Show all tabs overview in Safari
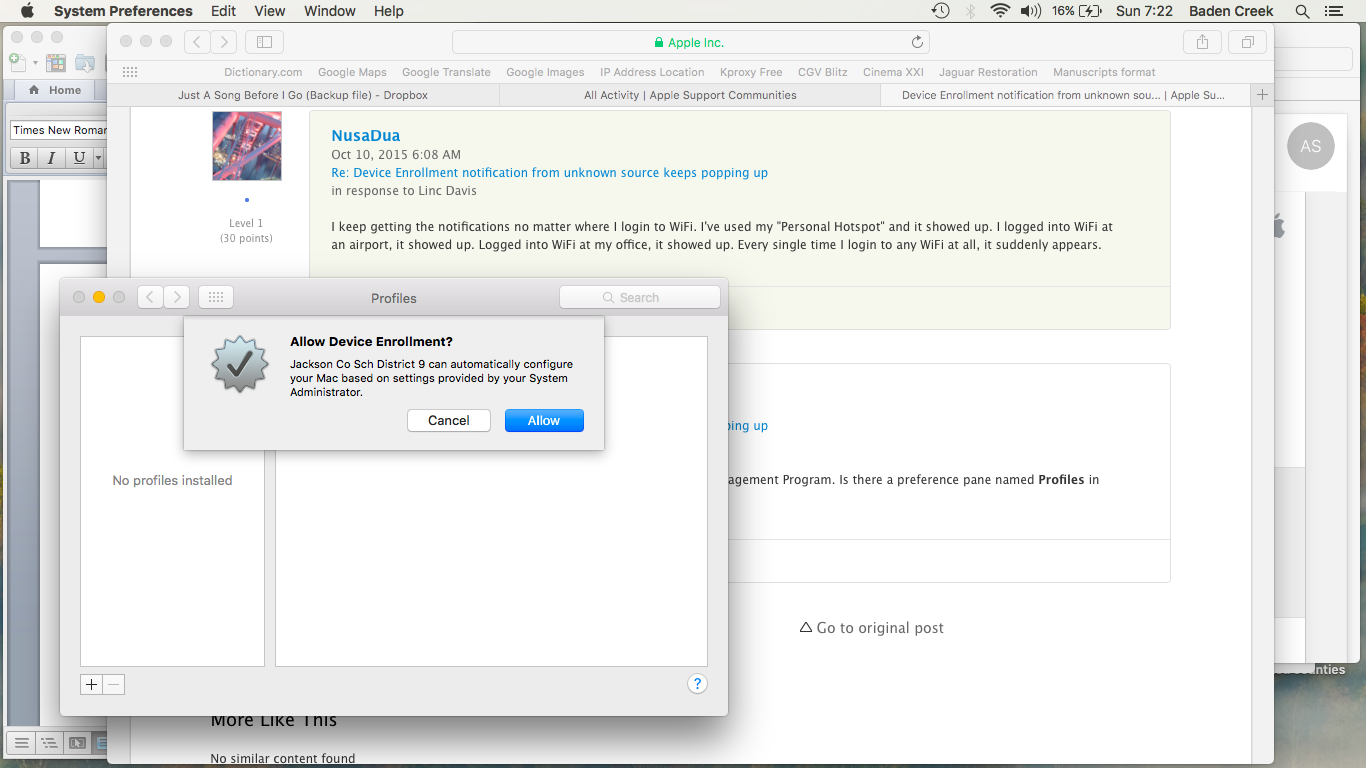1366x768 pixels. [x=1248, y=42]
